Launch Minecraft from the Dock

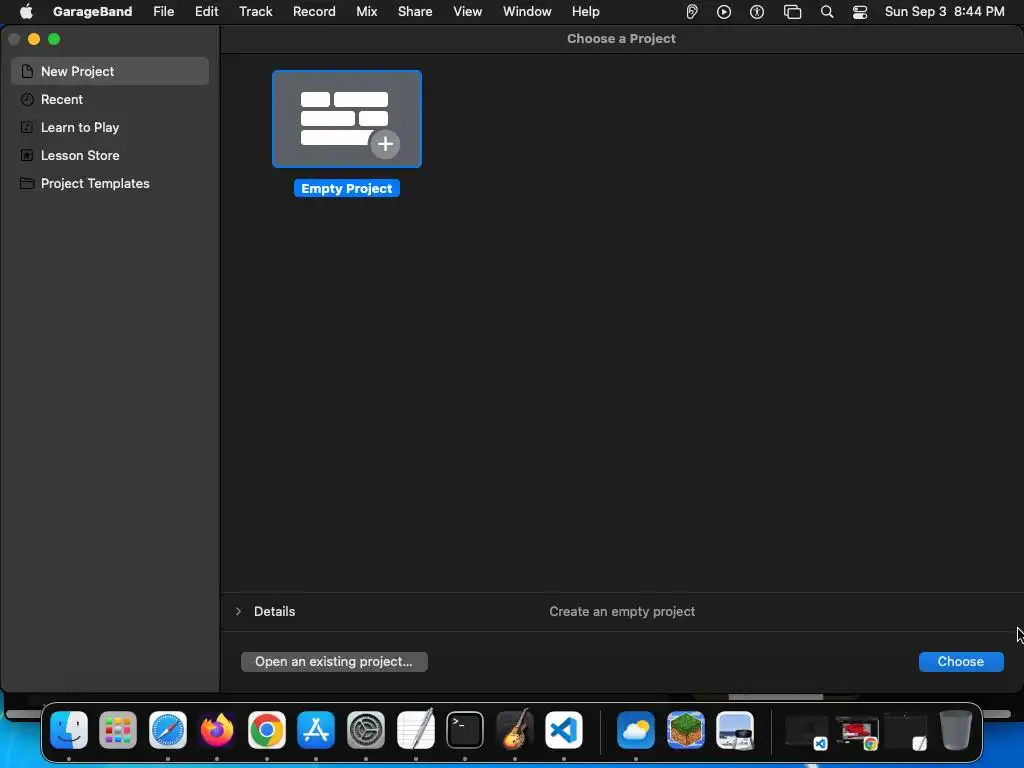(x=685, y=730)
